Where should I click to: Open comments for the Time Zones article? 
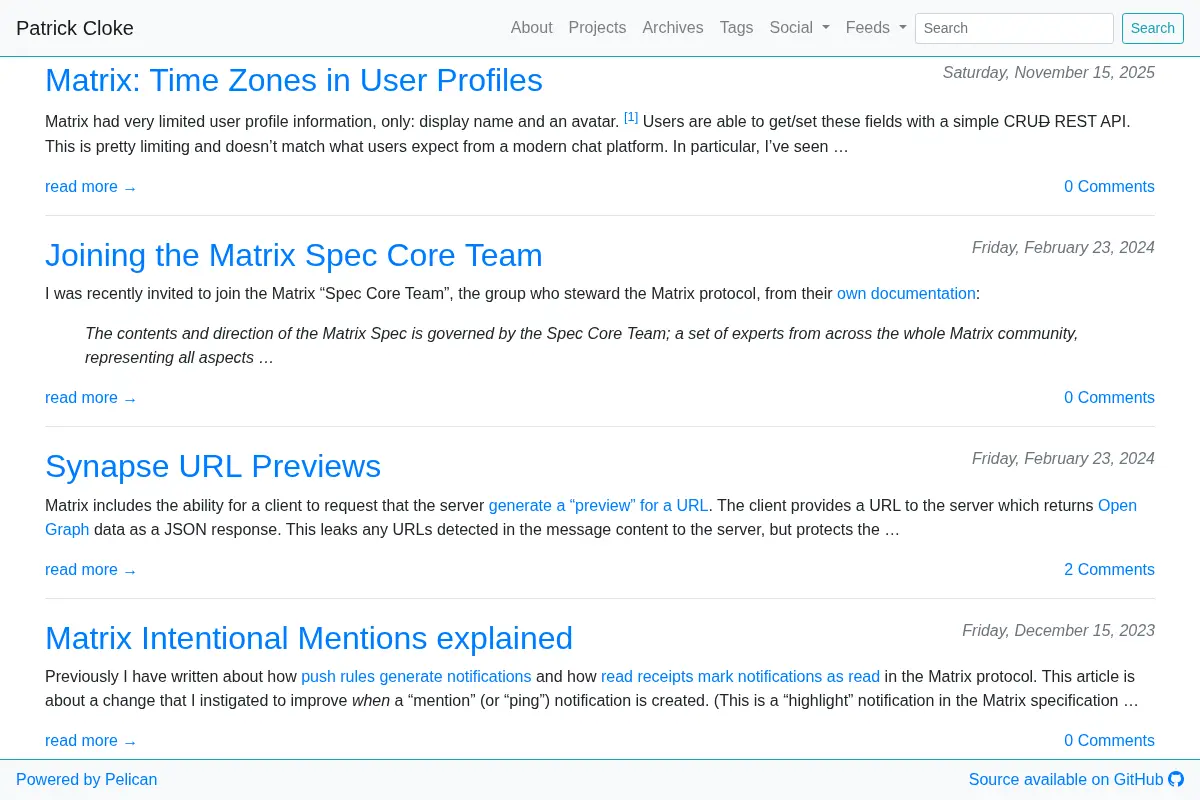tap(1109, 187)
